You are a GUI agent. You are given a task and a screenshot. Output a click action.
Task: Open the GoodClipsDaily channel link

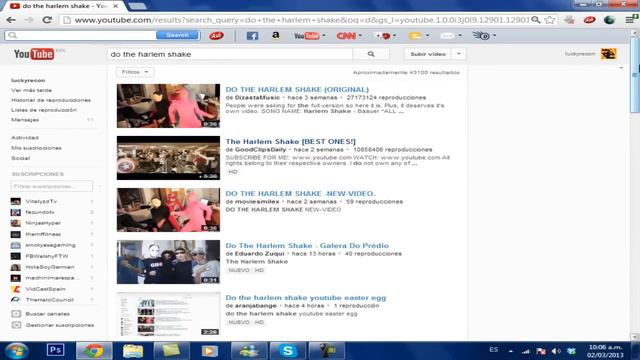[260, 150]
